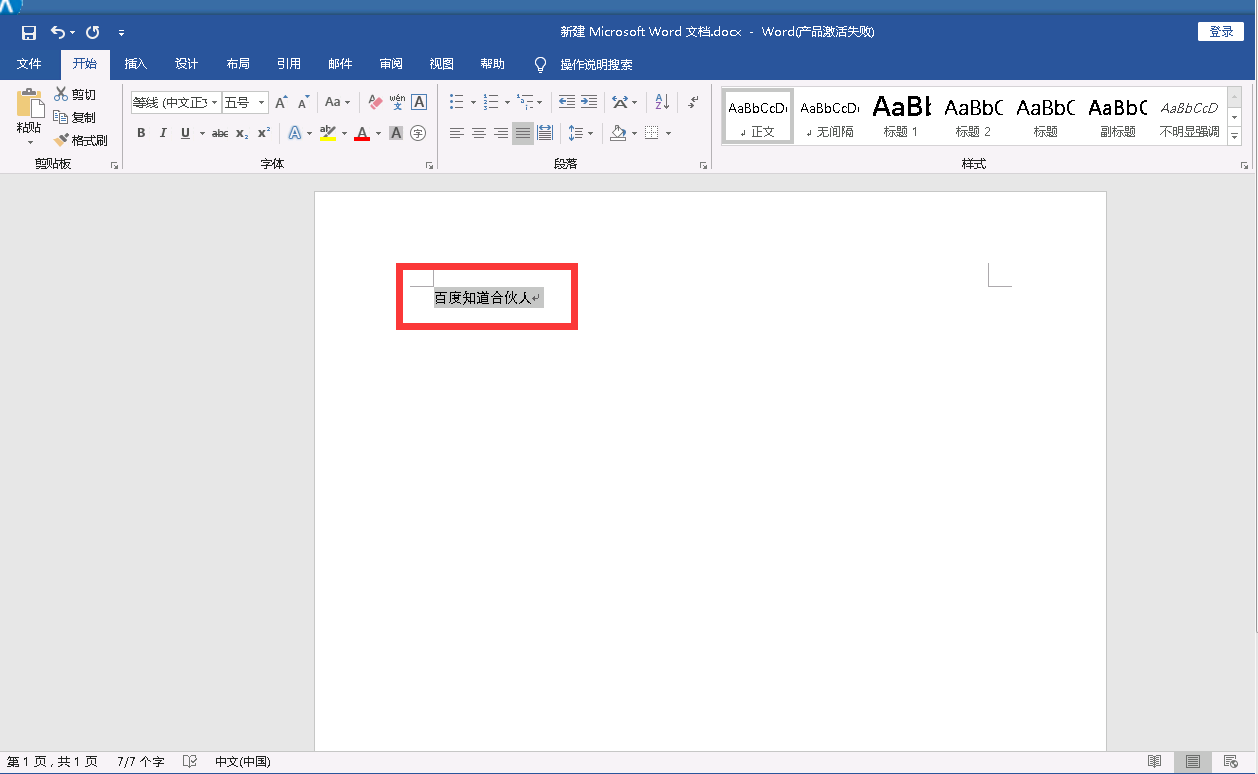Decrease paragraph indent
Screen dimensions: 1258x774
tap(567, 102)
